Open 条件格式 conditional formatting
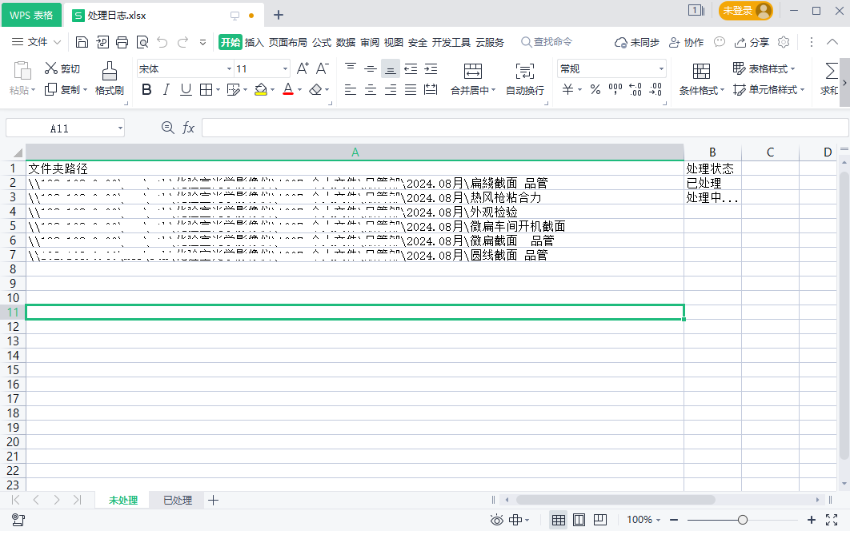This screenshot has width=851, height=533. tap(702, 79)
